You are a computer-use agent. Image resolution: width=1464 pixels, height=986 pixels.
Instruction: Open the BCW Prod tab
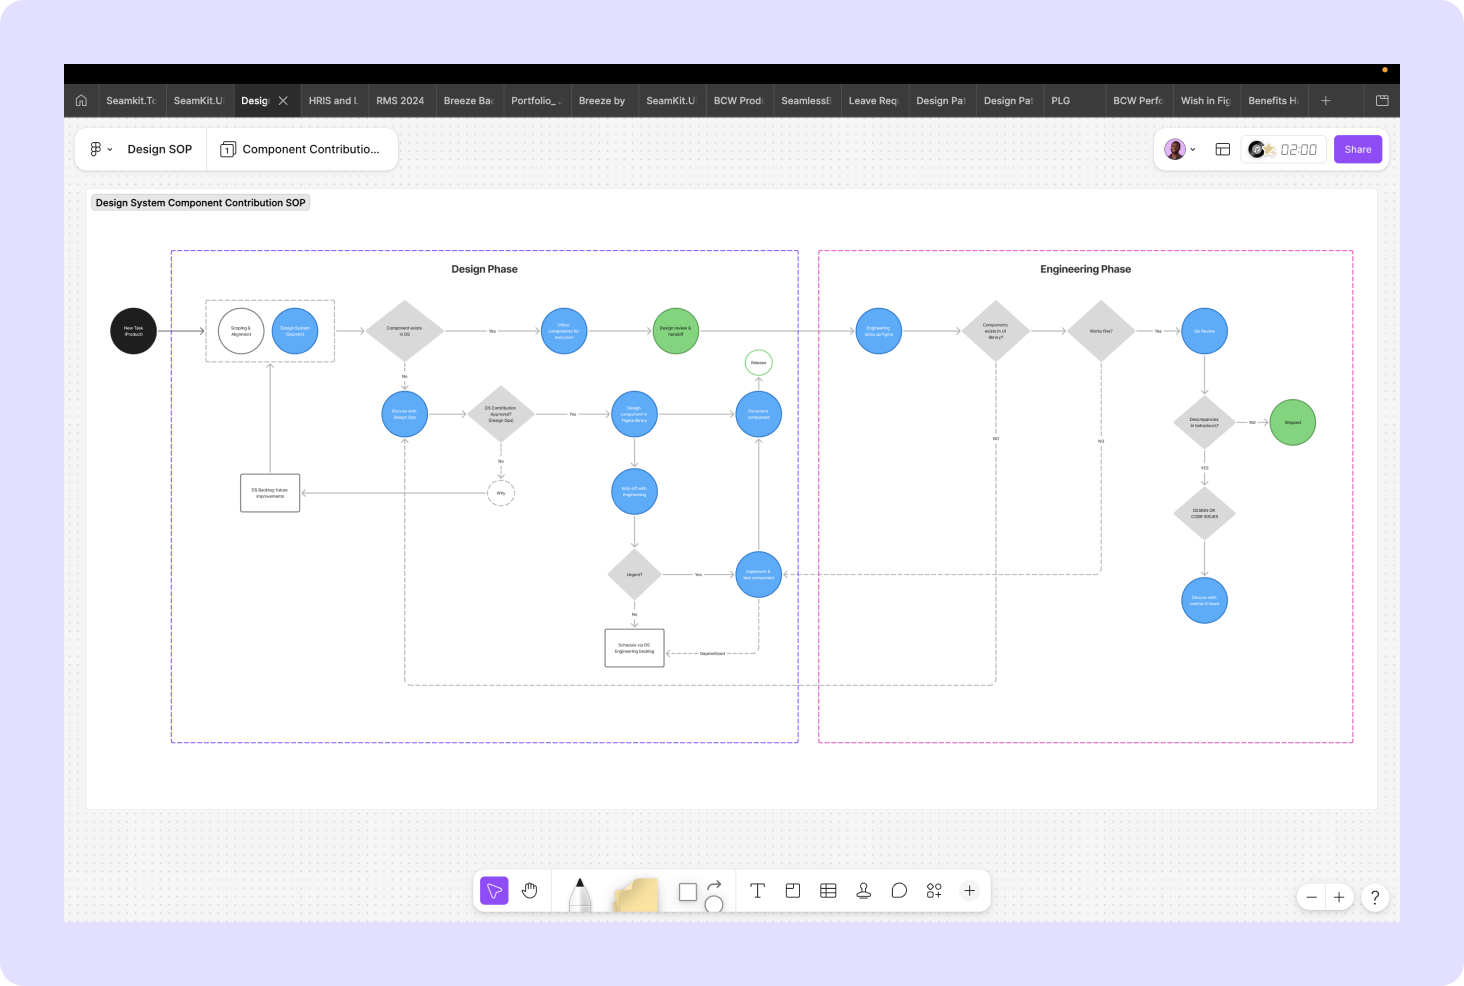click(738, 100)
